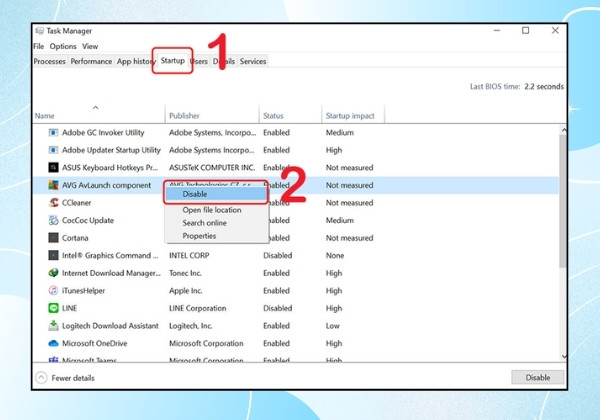Switch to the Services tab
Viewport: 600px width, 420px height.
253,61
